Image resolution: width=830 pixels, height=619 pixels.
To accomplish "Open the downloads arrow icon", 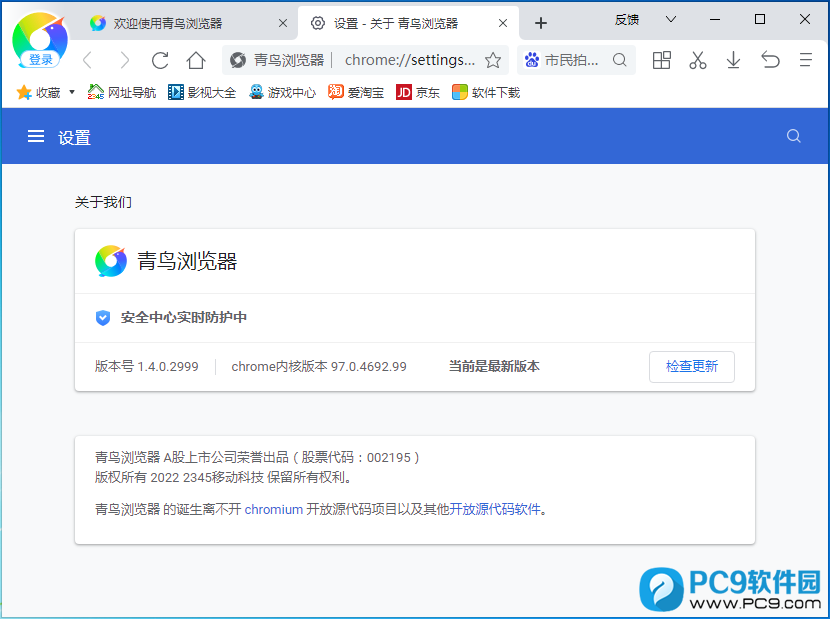I will (x=733, y=60).
